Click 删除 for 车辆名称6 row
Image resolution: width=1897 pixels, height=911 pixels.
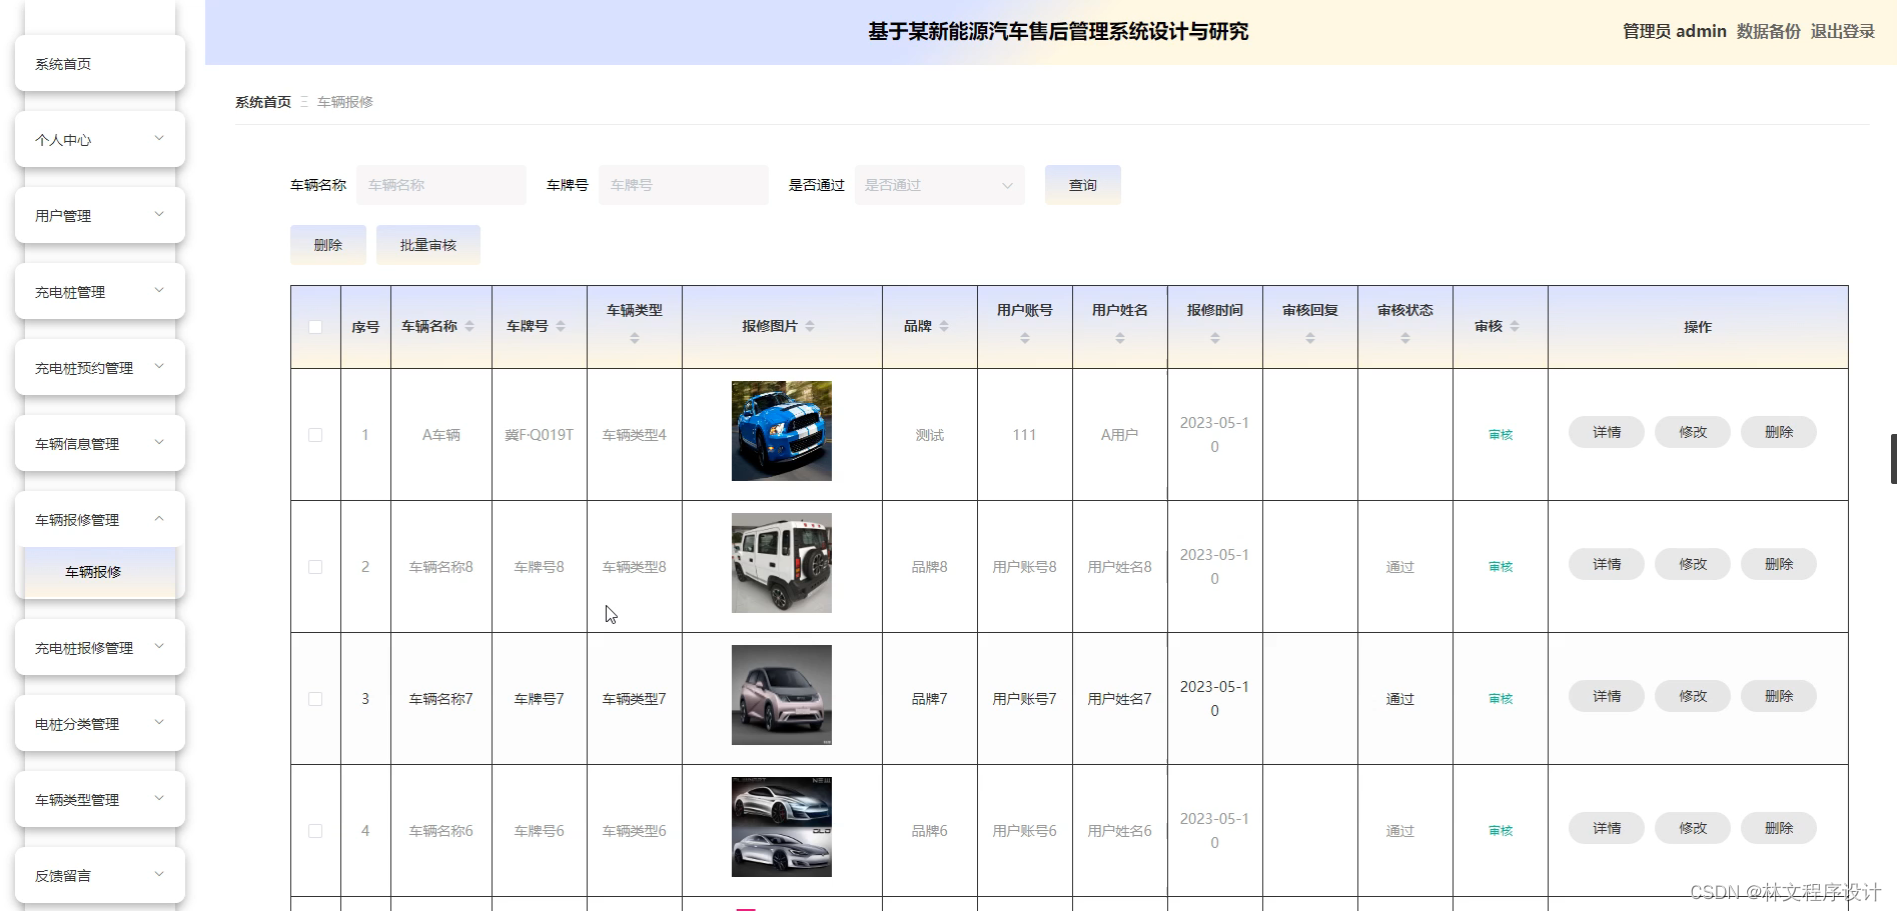click(1778, 828)
